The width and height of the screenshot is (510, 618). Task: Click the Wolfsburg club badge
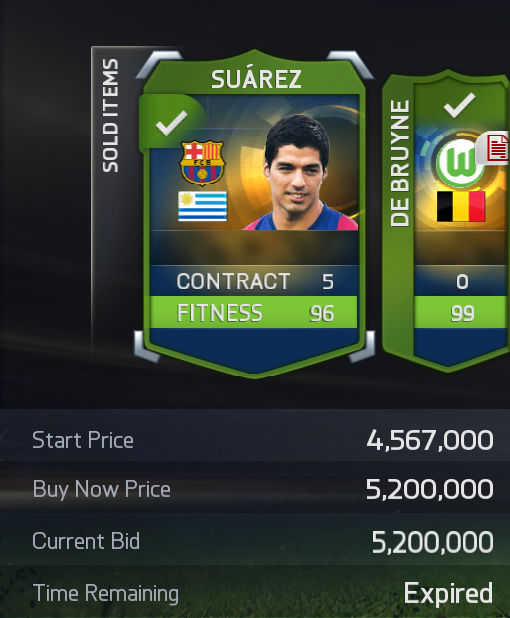point(460,162)
